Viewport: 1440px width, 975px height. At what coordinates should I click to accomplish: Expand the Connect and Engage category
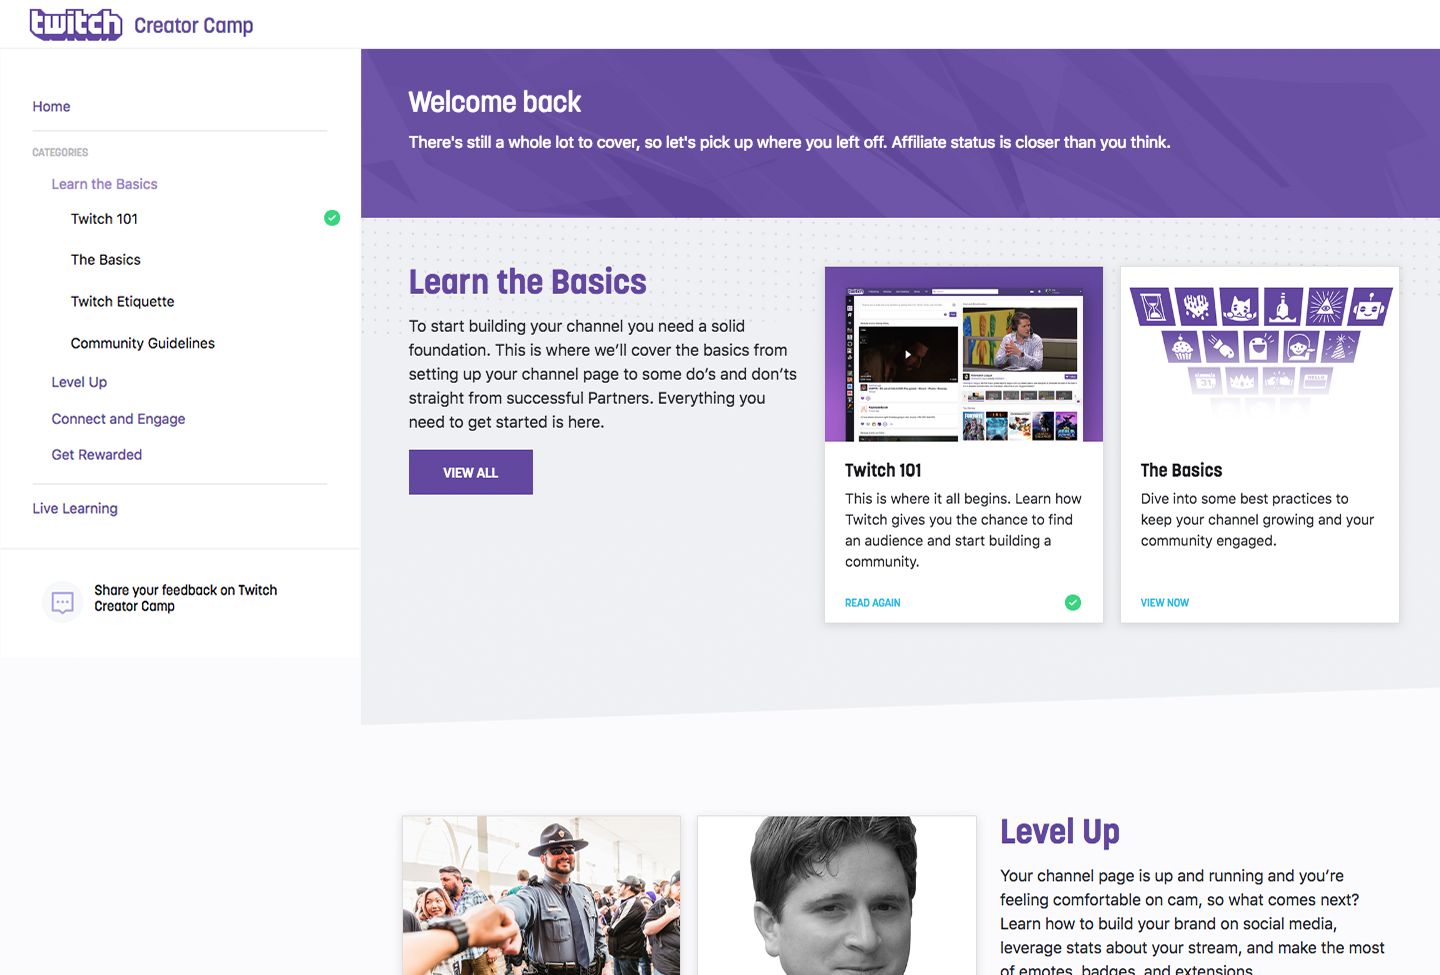pos(118,419)
